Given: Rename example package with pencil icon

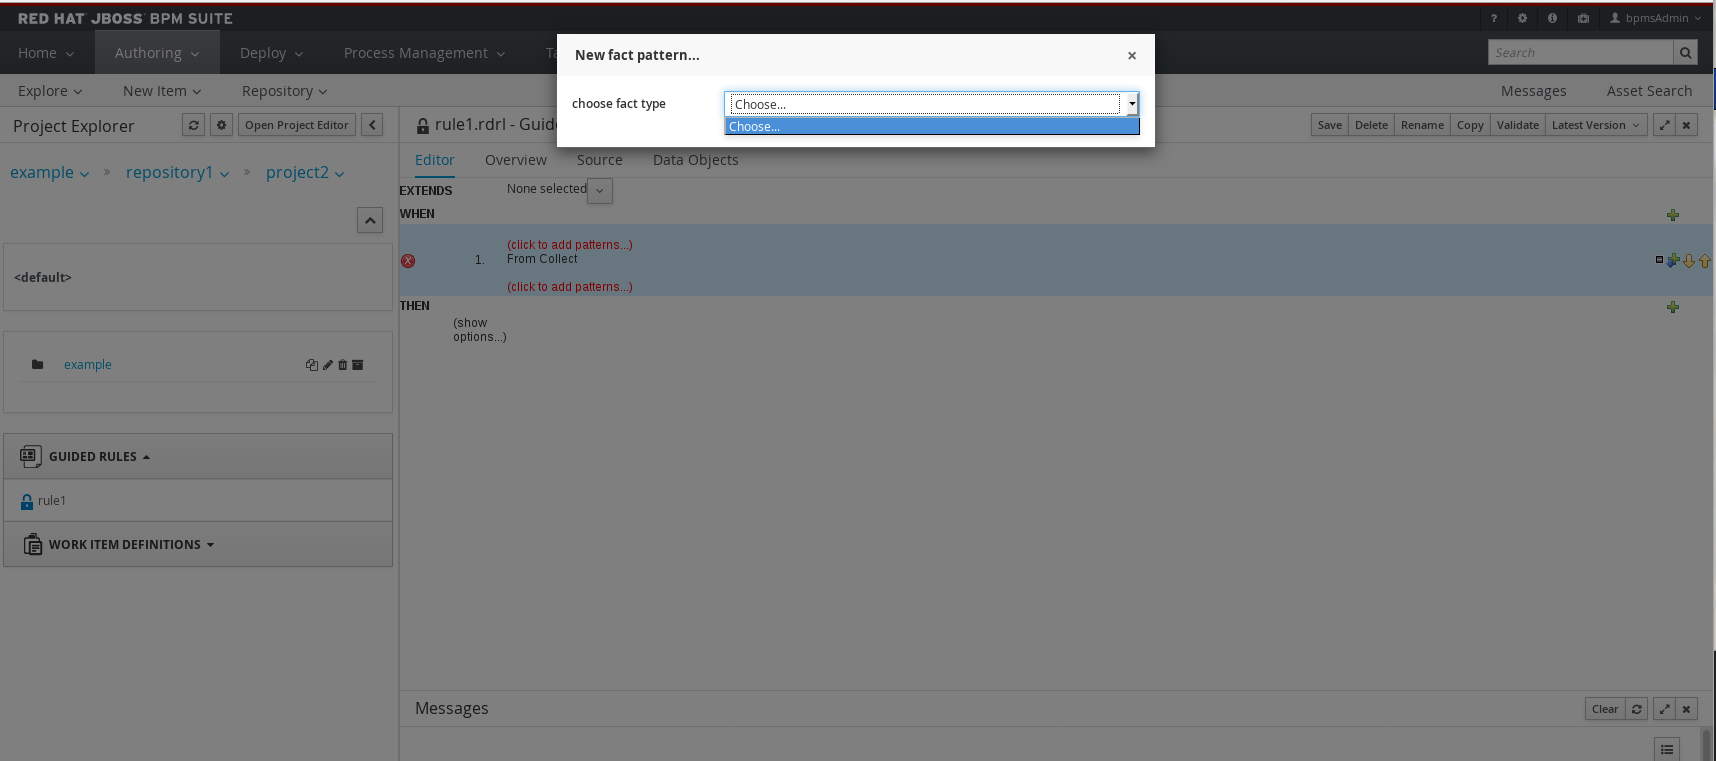Looking at the screenshot, I should 327,365.
